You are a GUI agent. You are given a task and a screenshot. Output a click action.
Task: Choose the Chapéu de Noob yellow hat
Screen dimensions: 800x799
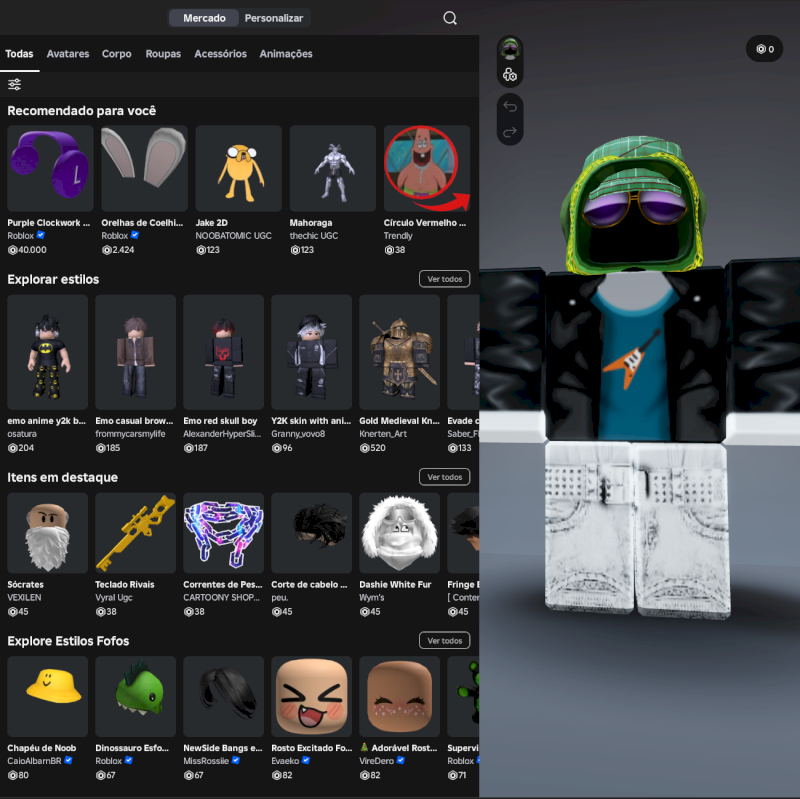(x=48, y=696)
